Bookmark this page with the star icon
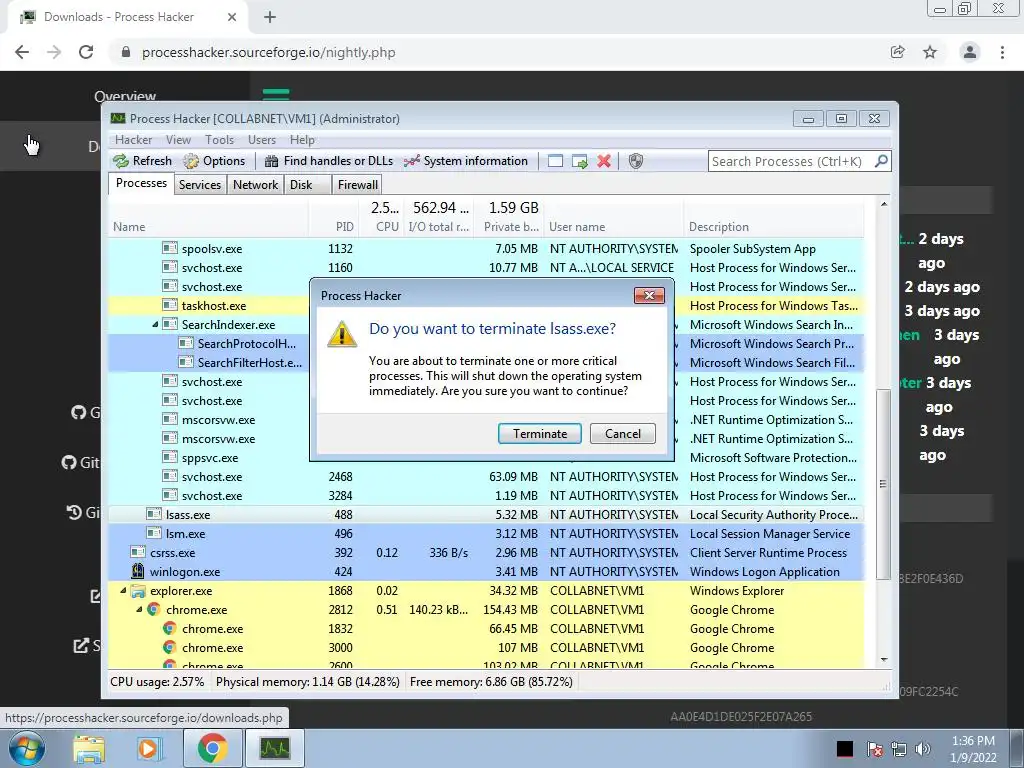1024x768 pixels. tap(930, 52)
